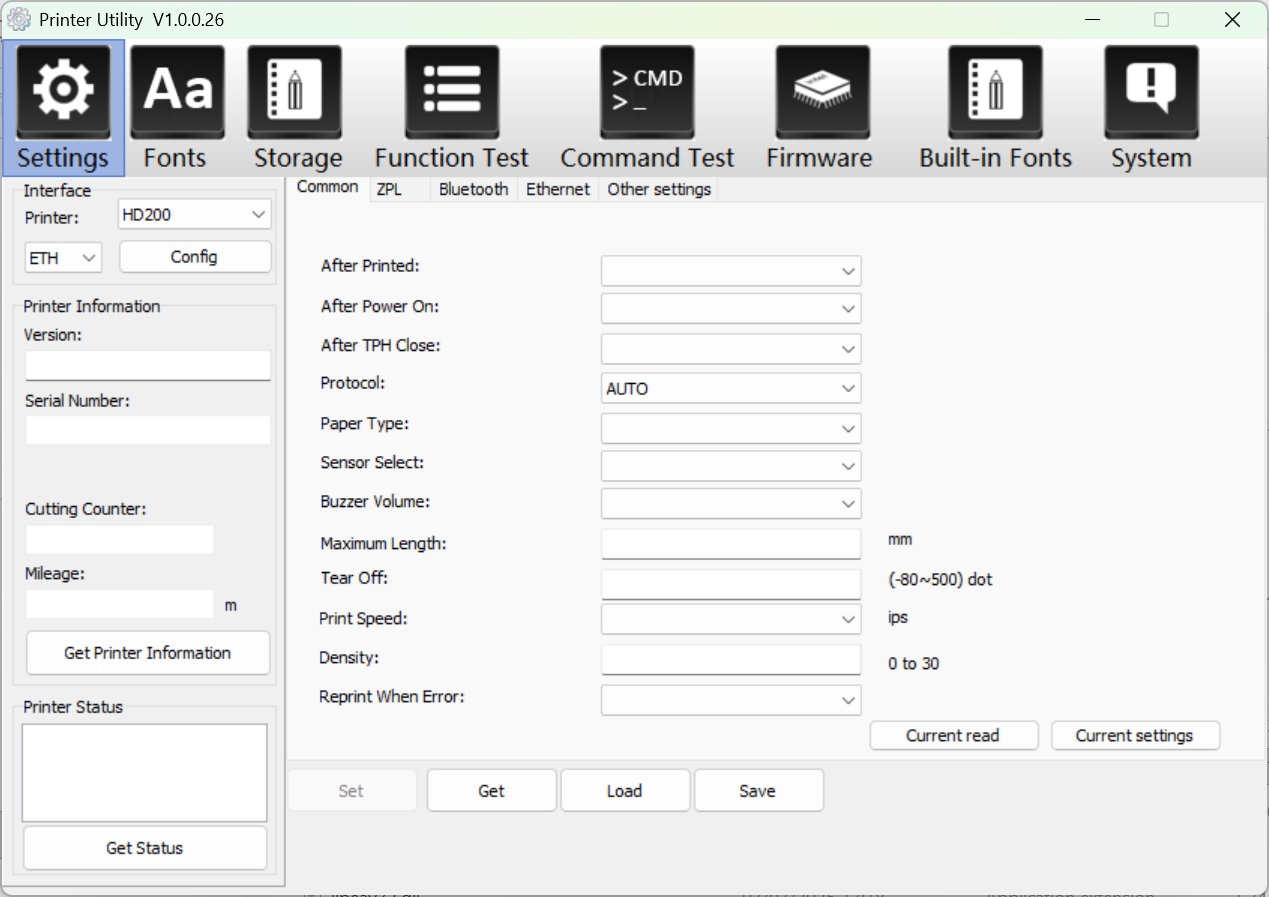Open the Paper Type dropdown
This screenshot has width=1269, height=897.
(730, 429)
